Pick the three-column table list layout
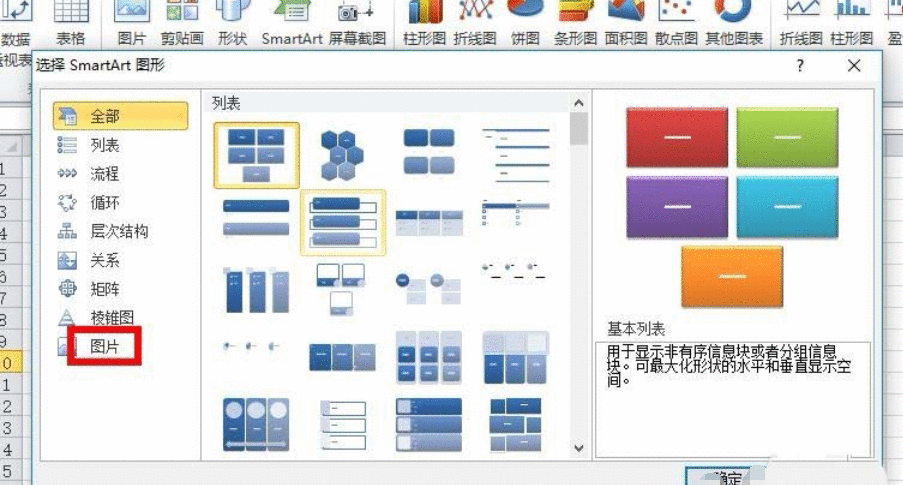Screen dimensions: 903x485 point(429,222)
